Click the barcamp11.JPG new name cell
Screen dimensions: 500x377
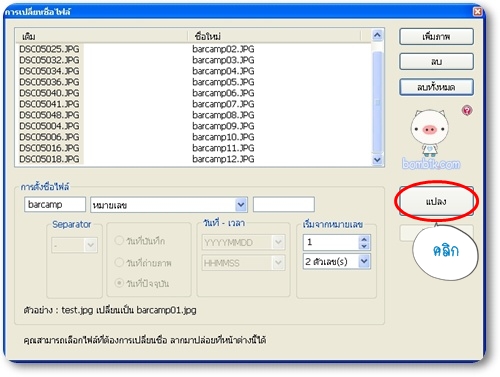click(x=223, y=148)
